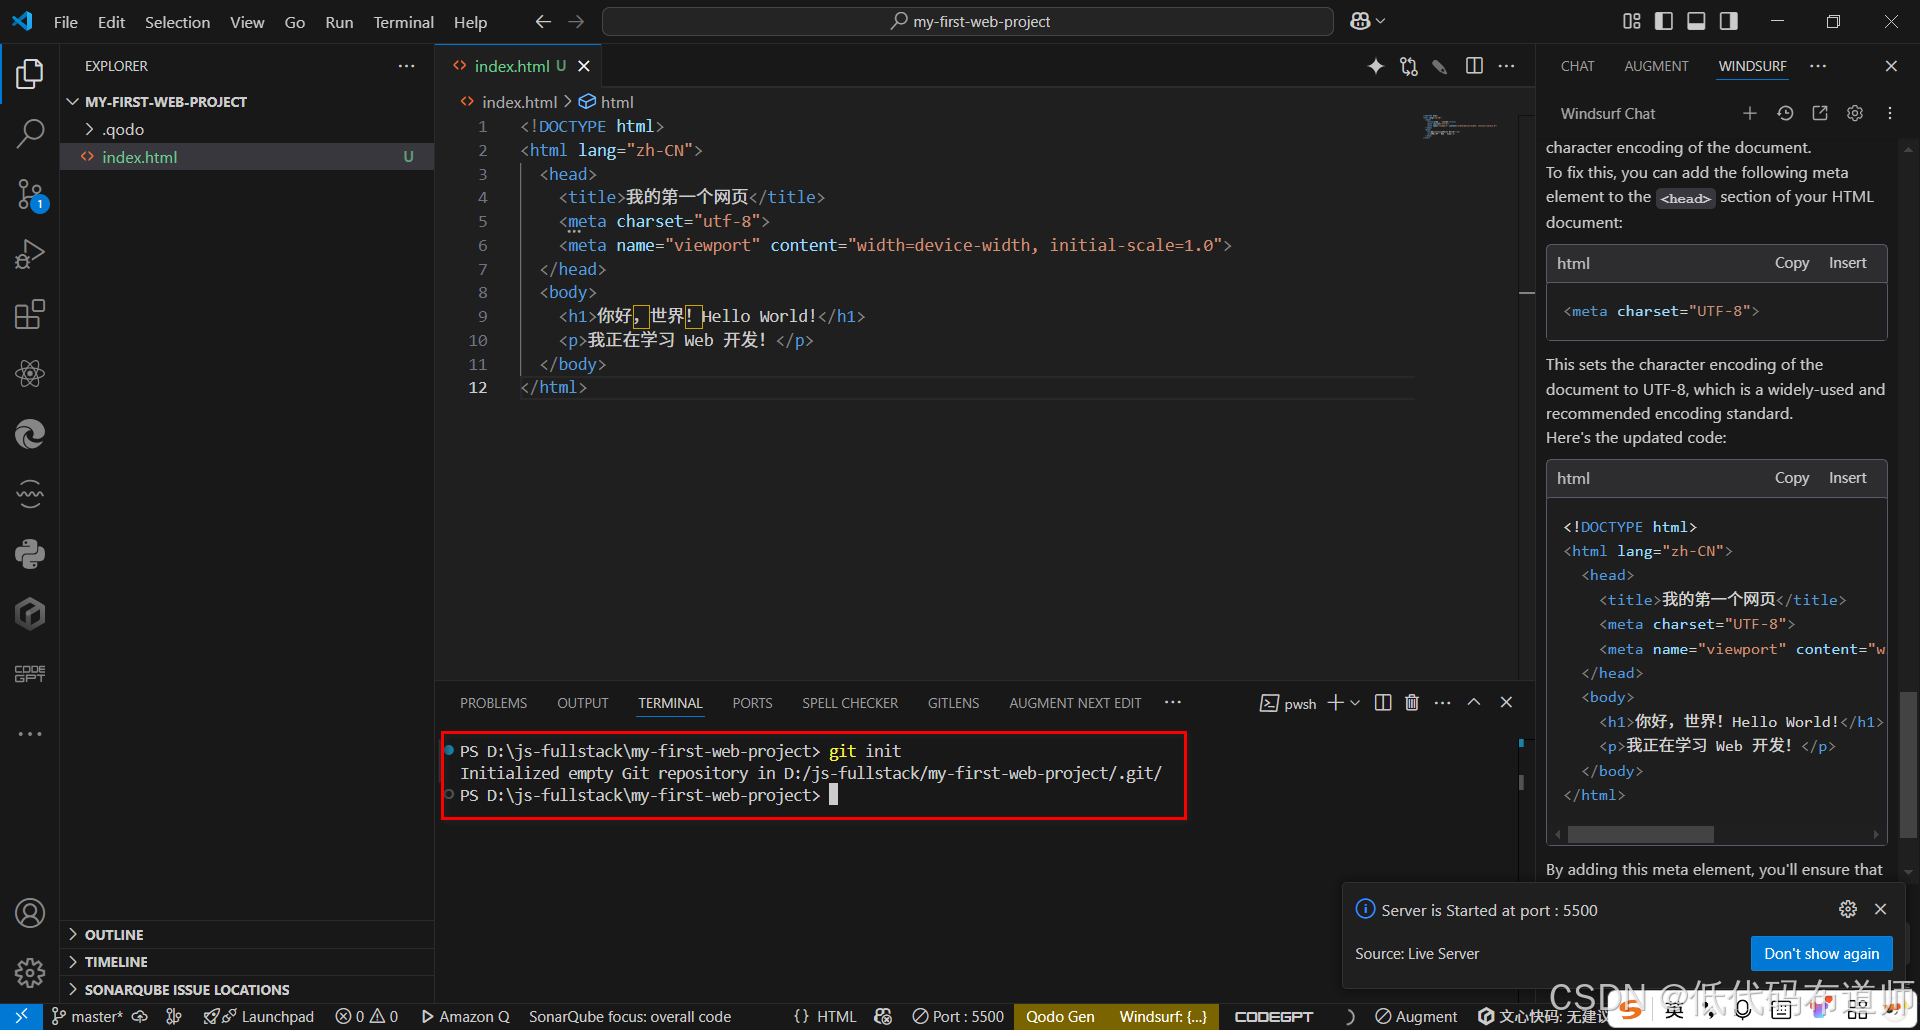Open the React atom icon view
Viewport: 1920px width, 1030px height.
tap(30, 374)
